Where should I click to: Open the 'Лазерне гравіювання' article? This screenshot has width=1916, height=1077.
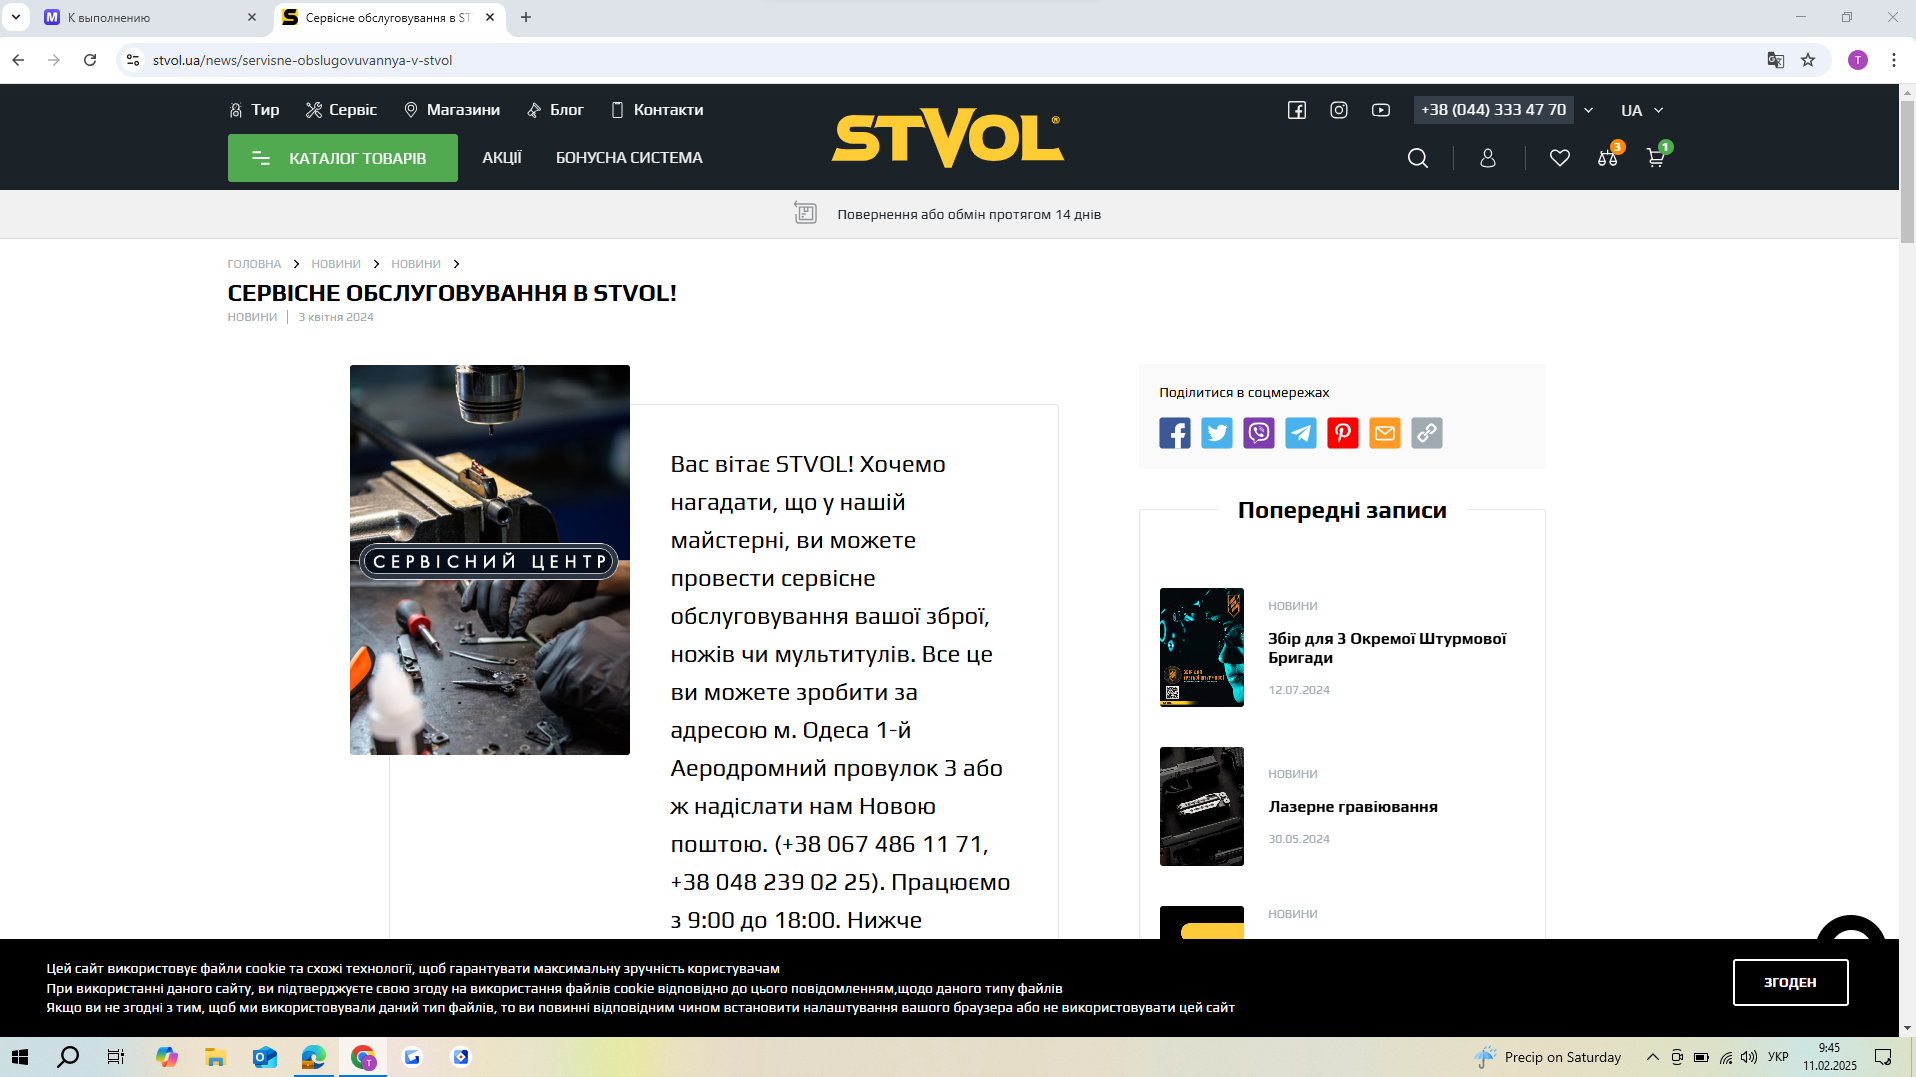pyautogui.click(x=1353, y=807)
